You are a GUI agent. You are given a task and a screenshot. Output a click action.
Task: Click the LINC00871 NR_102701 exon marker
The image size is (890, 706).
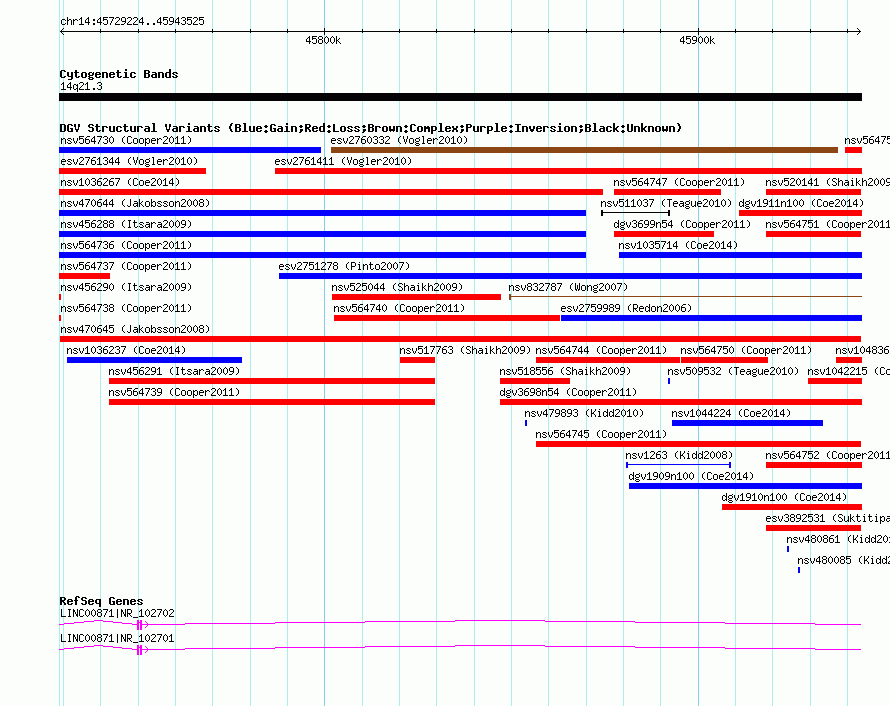[x=140, y=650]
